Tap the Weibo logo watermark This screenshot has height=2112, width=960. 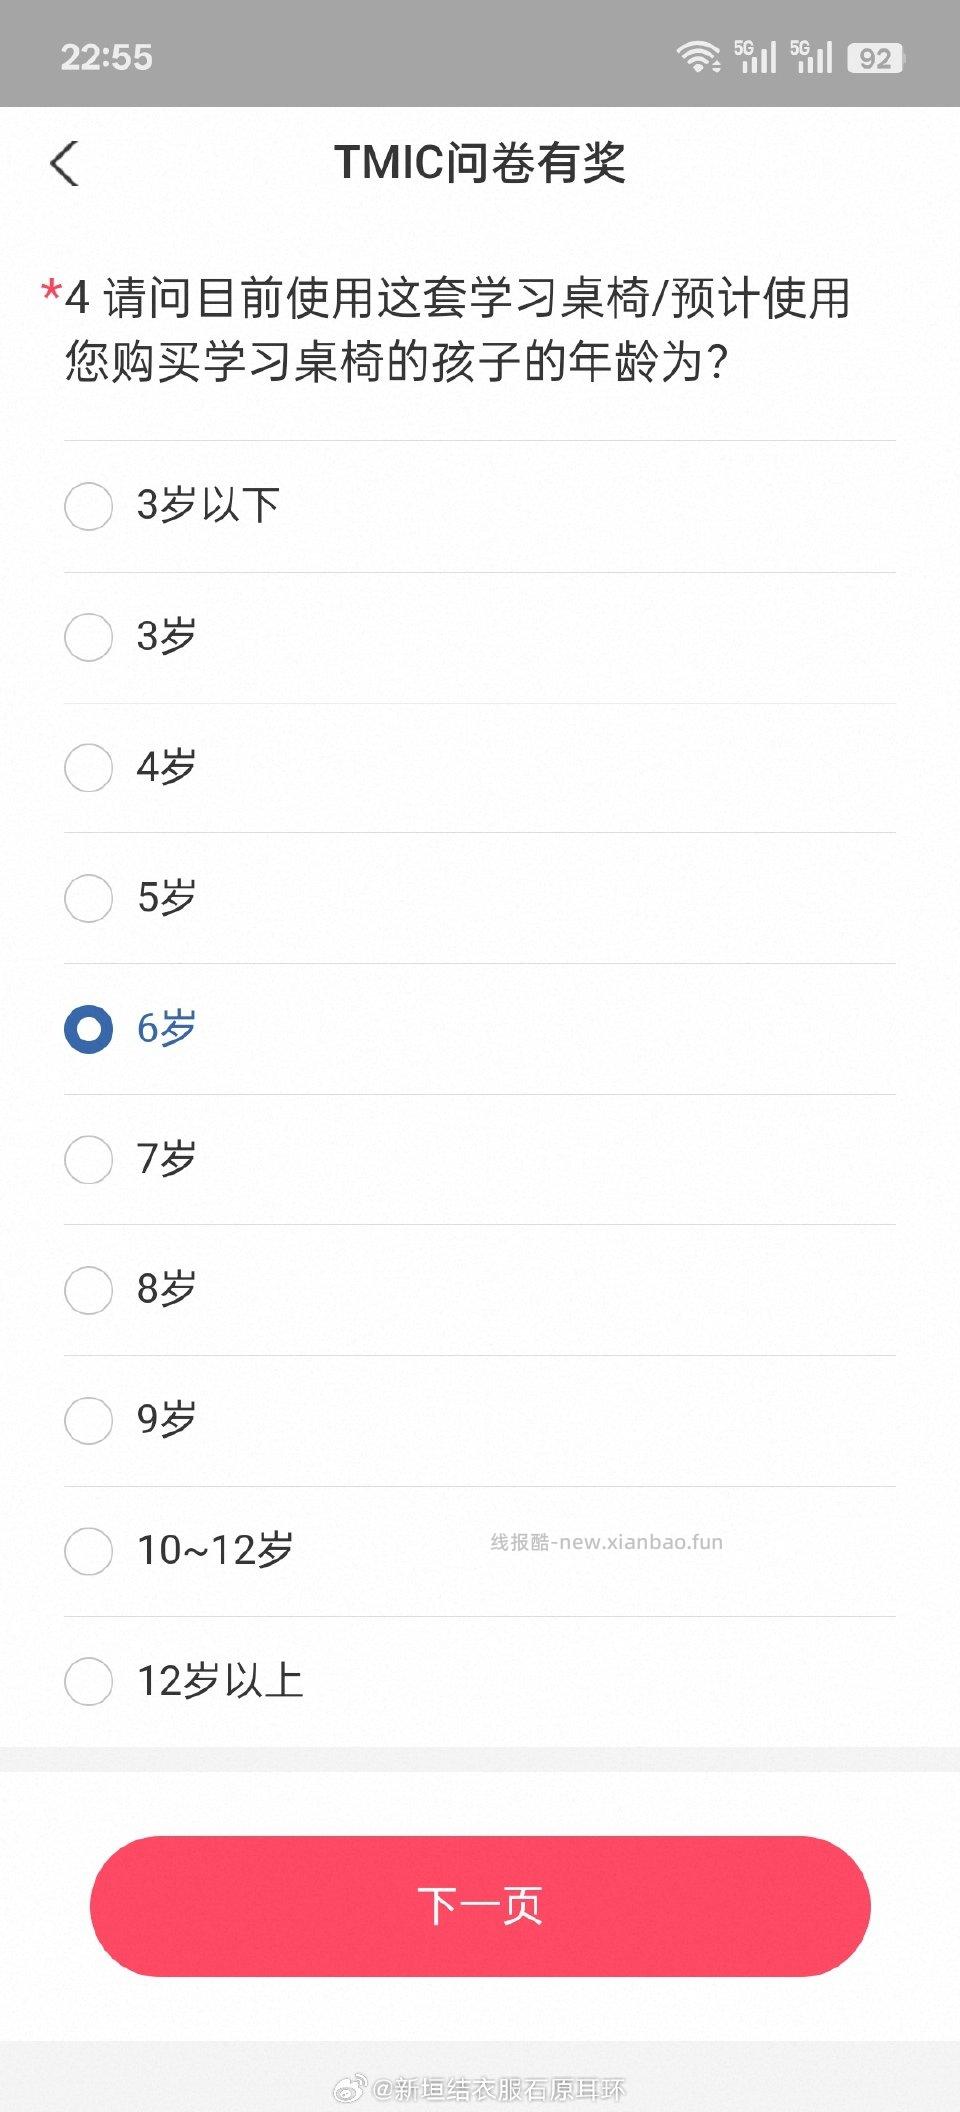pos(349,2088)
